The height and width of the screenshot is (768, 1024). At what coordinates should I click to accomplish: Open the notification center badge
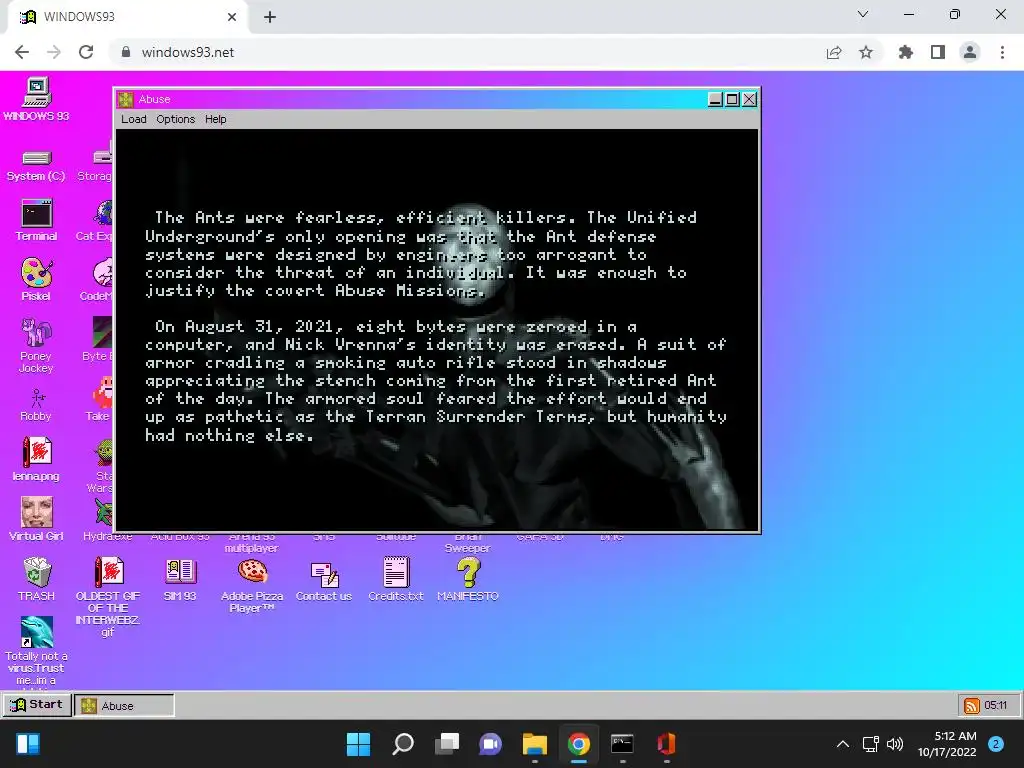tap(996, 744)
